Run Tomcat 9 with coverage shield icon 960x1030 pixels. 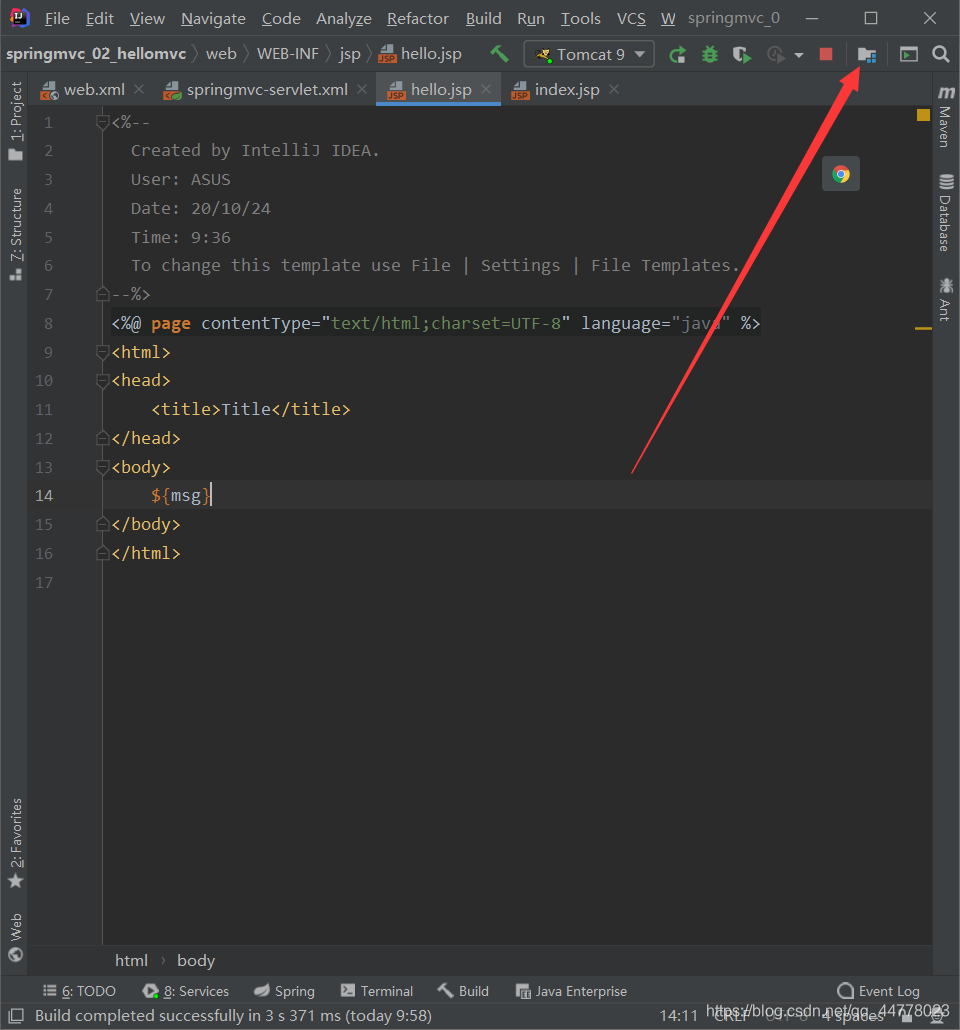click(742, 55)
